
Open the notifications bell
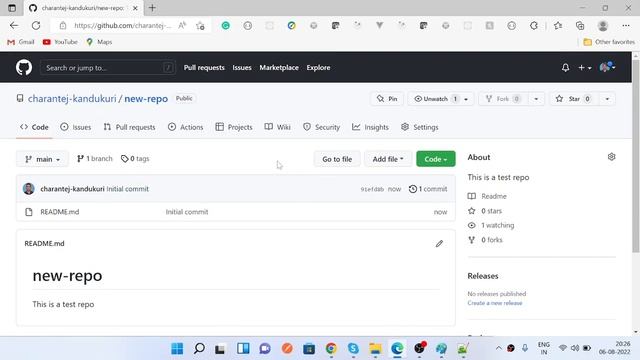tap(565, 67)
